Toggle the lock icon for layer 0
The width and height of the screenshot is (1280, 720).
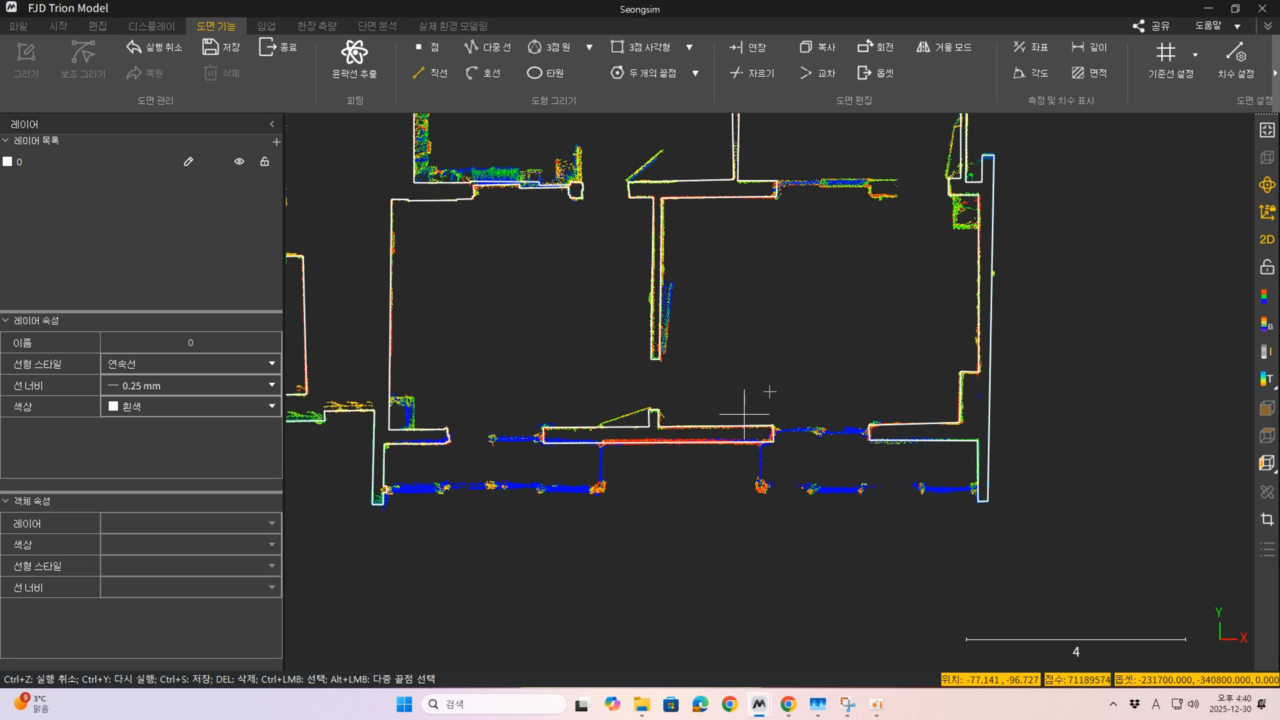tap(265, 161)
